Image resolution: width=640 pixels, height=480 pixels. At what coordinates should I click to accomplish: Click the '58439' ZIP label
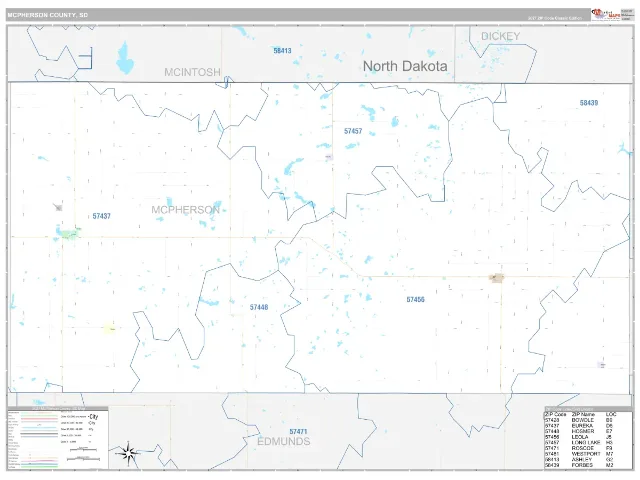[589, 103]
